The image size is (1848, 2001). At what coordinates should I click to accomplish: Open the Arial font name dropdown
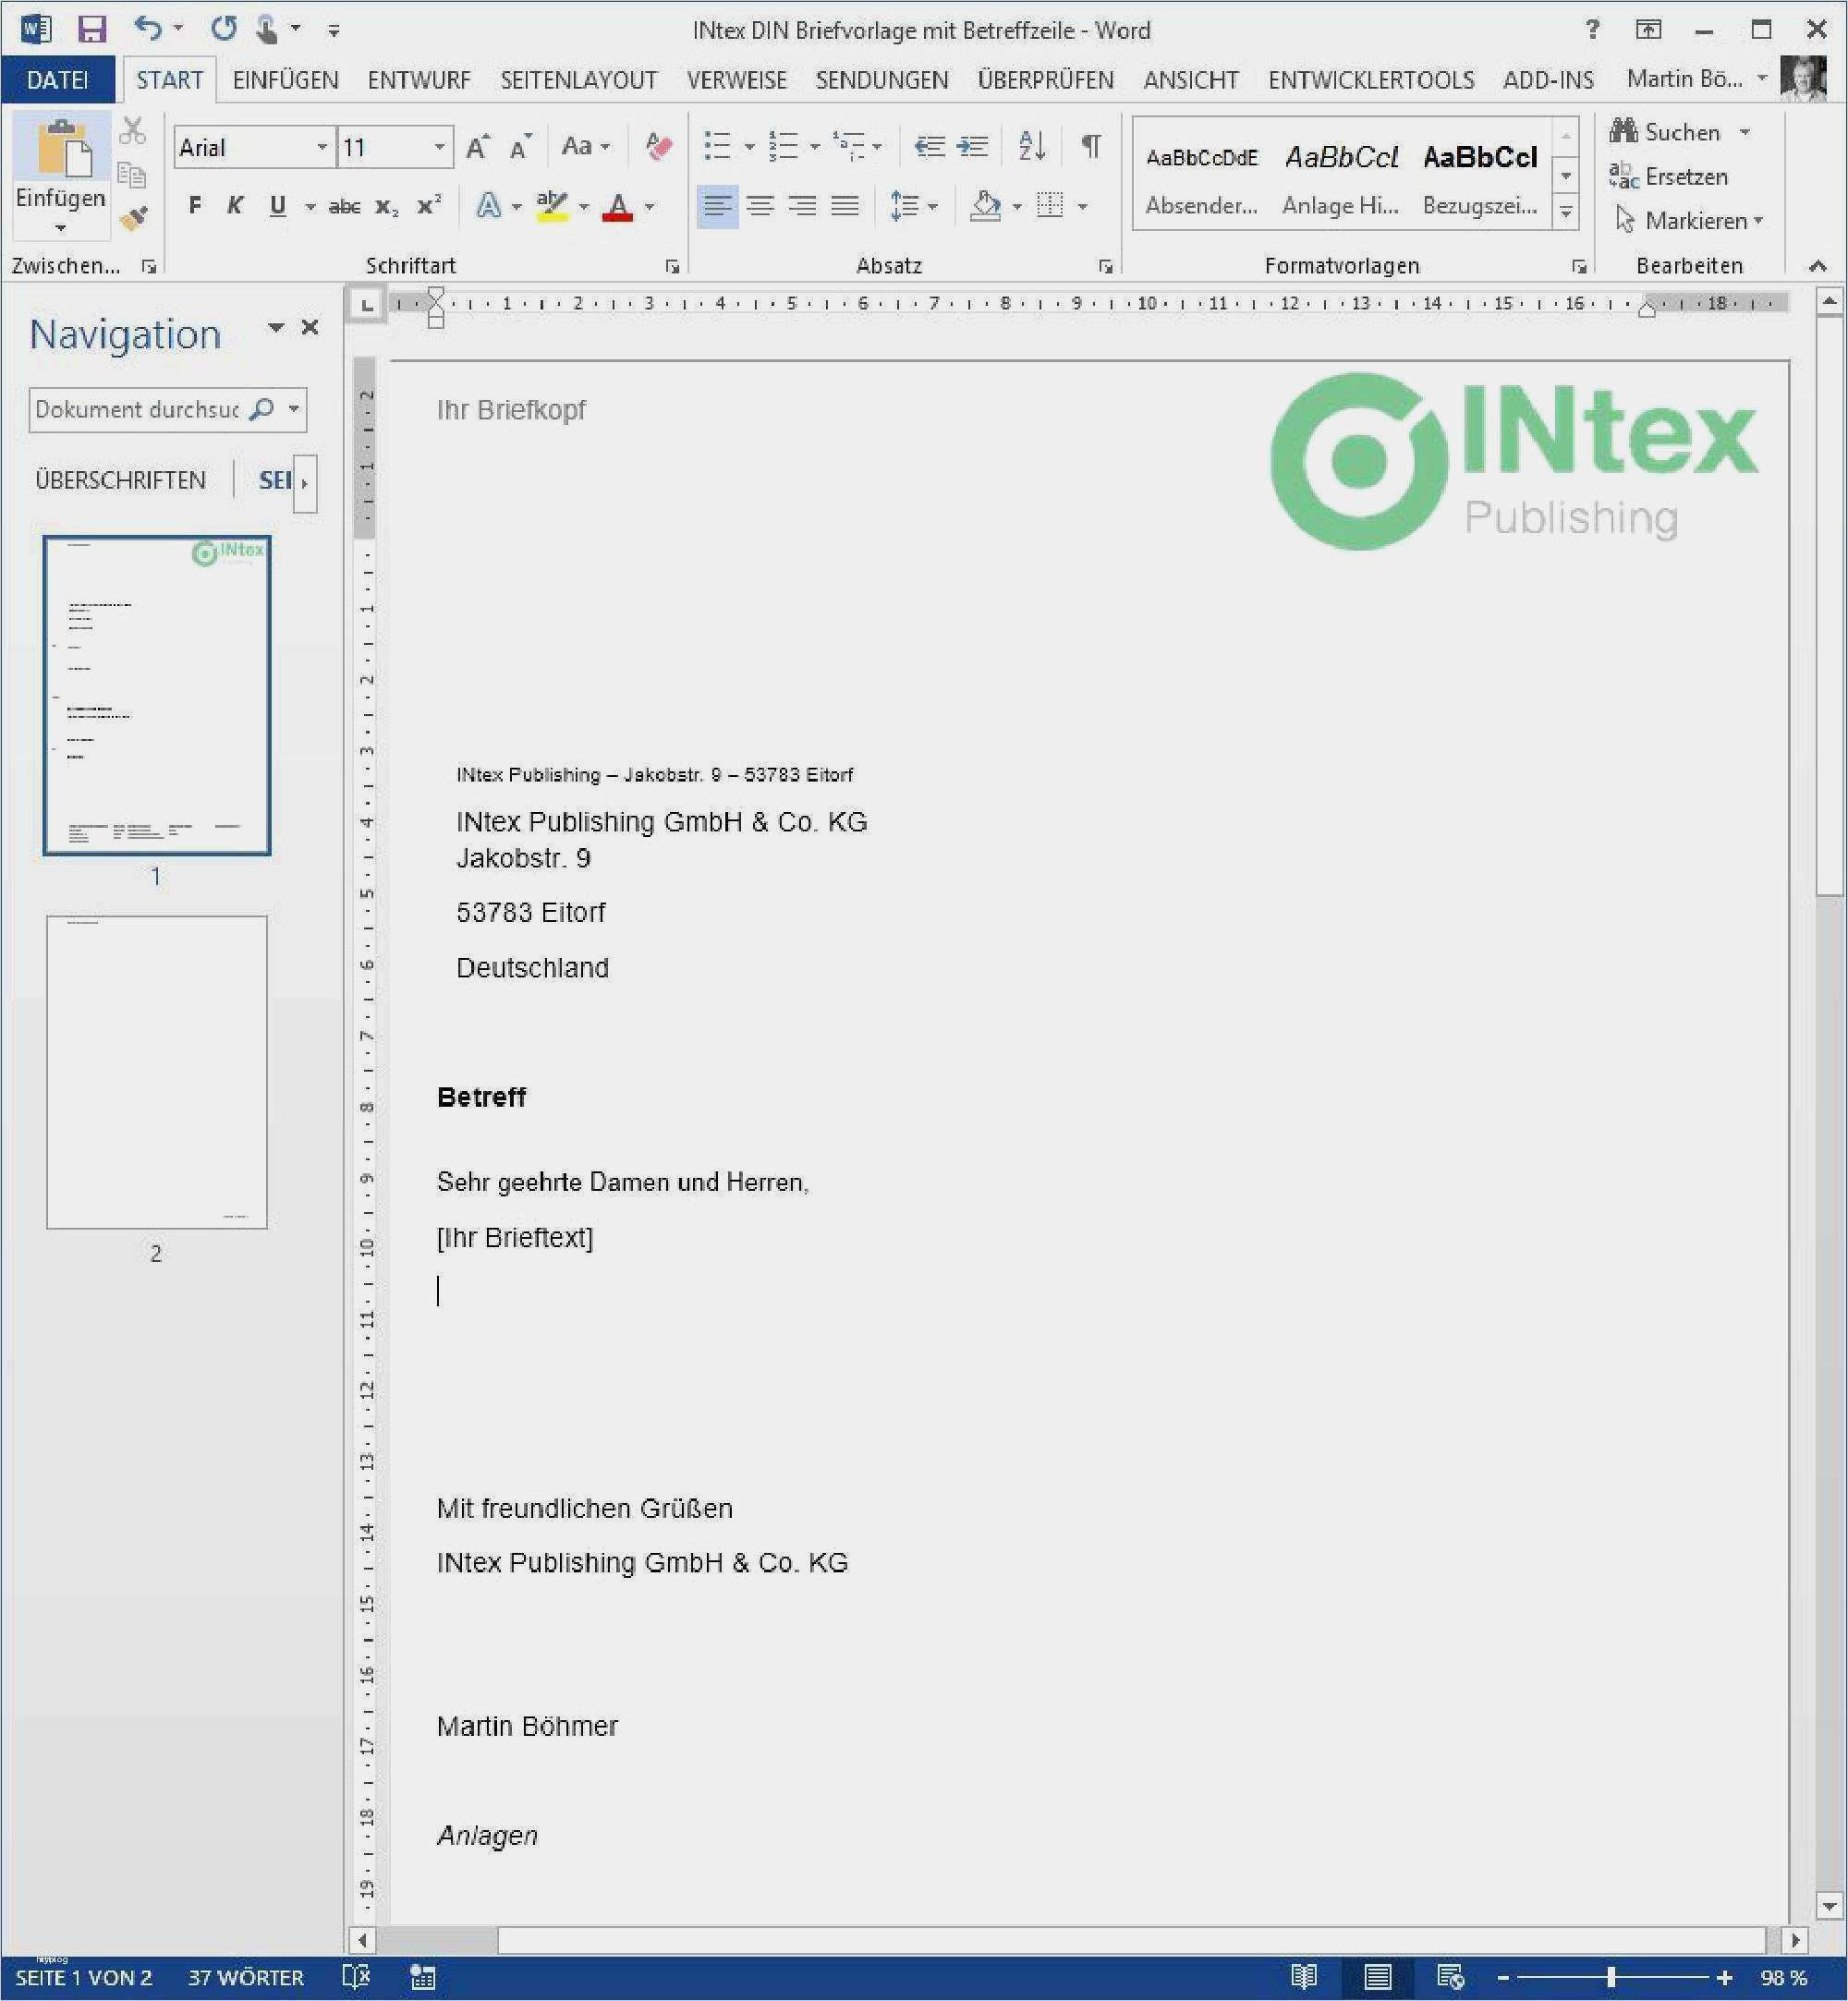(322, 148)
